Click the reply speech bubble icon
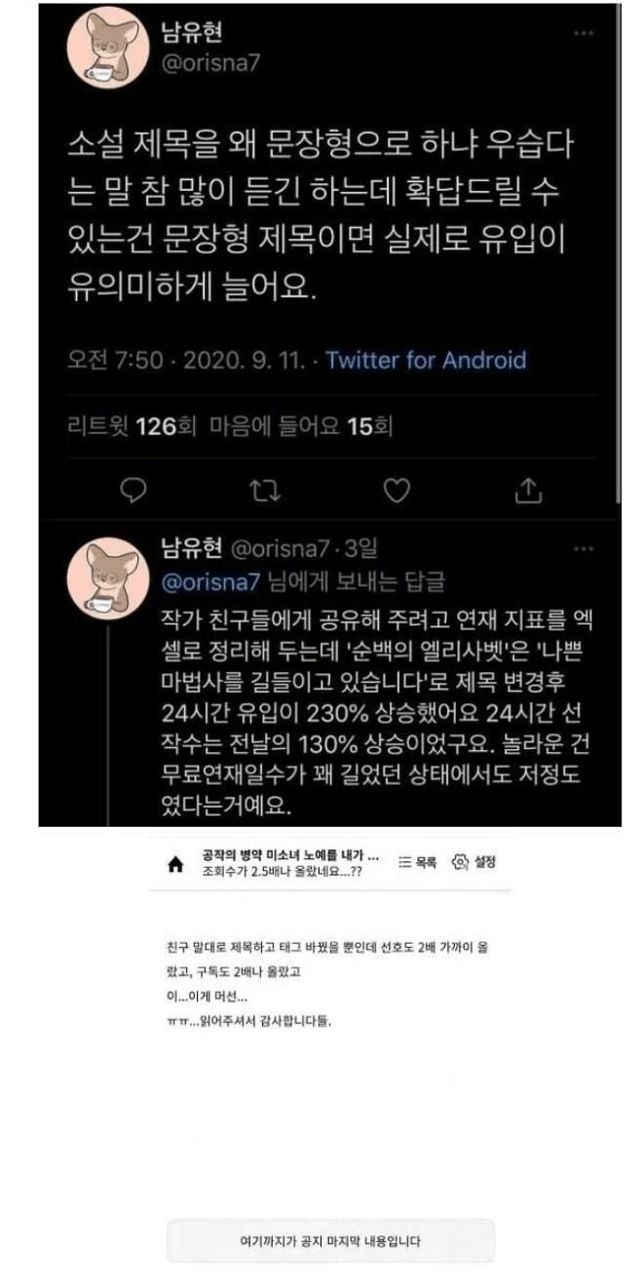The width and height of the screenshot is (640, 1280). 133,490
